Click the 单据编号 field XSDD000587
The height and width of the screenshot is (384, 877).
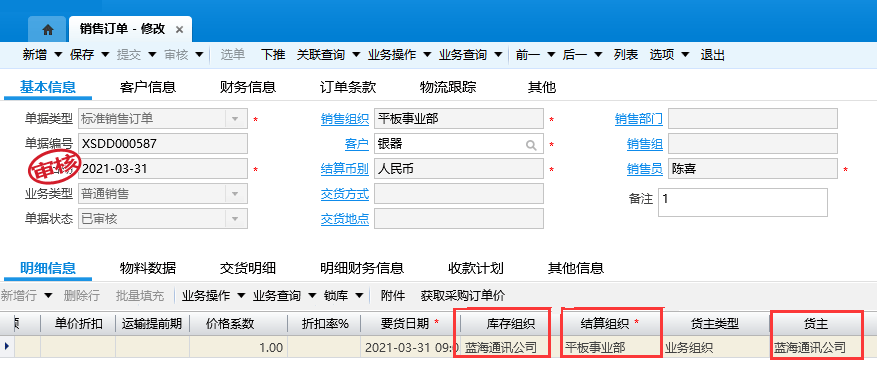point(162,144)
